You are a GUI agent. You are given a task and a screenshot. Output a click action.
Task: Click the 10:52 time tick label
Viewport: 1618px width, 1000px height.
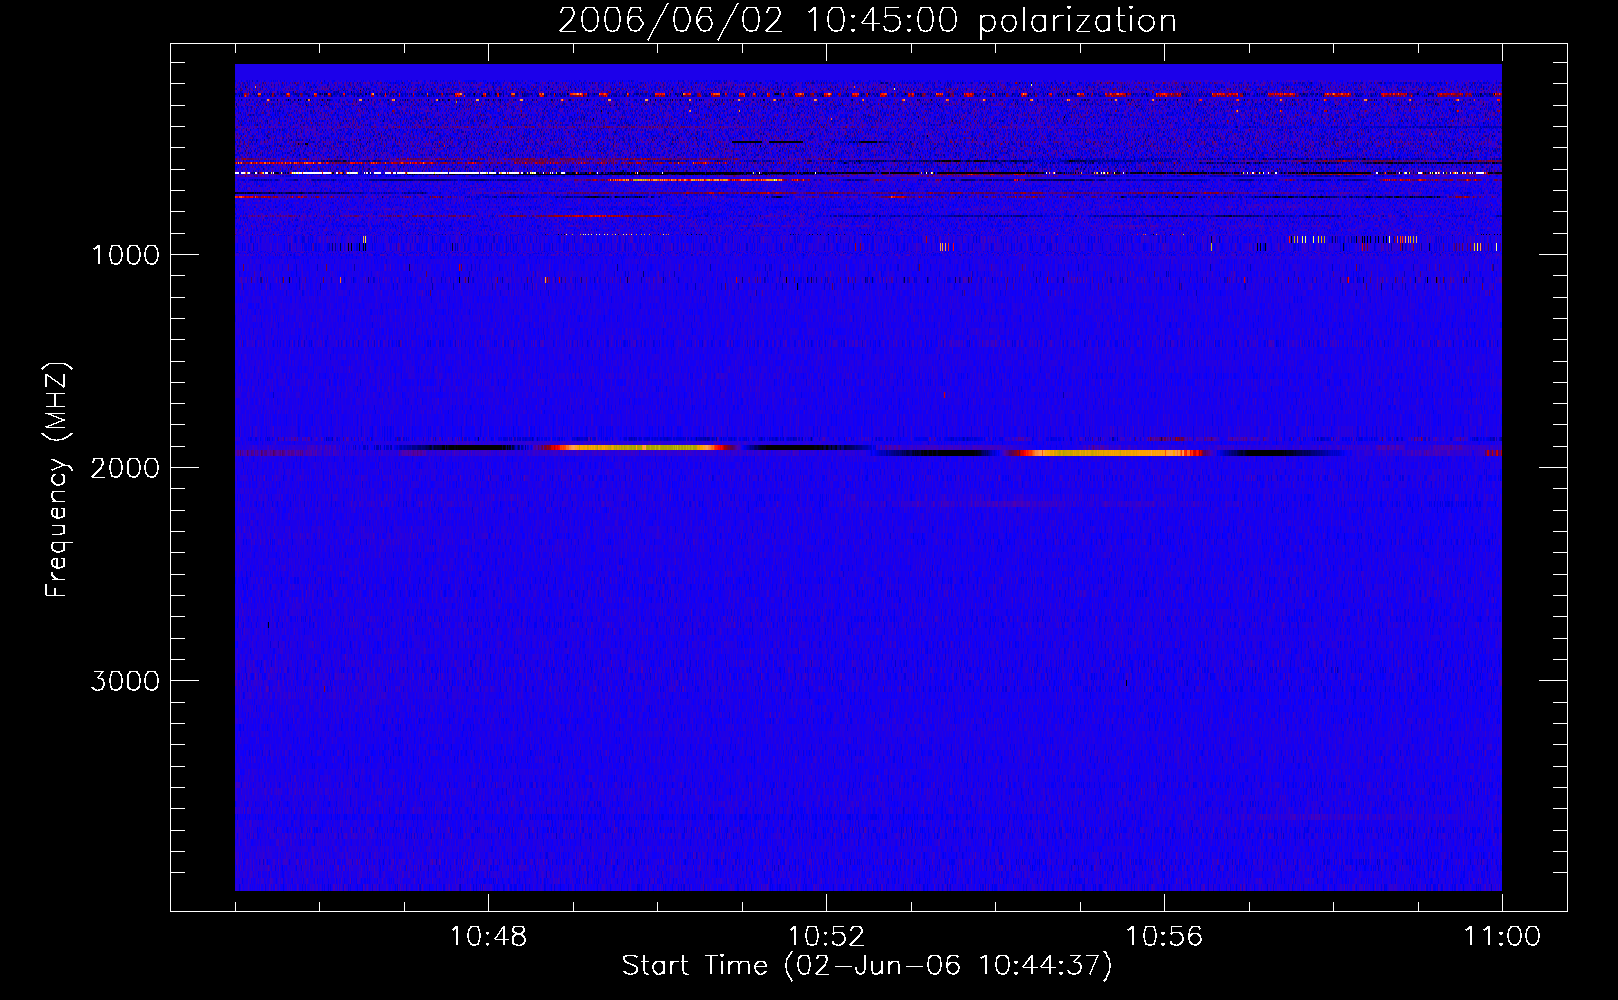point(826,937)
